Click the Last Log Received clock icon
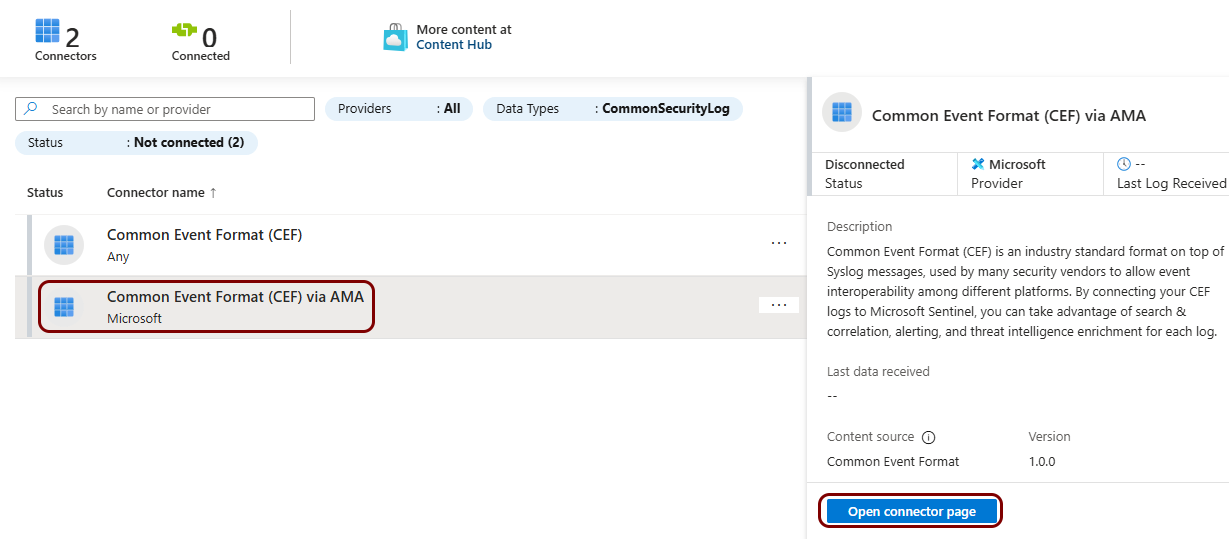 [1124, 164]
